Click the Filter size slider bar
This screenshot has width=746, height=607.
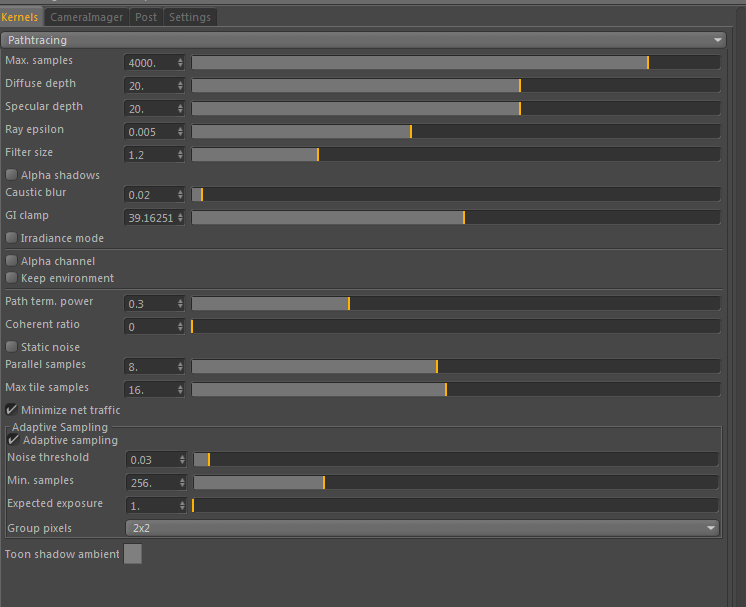click(456, 154)
